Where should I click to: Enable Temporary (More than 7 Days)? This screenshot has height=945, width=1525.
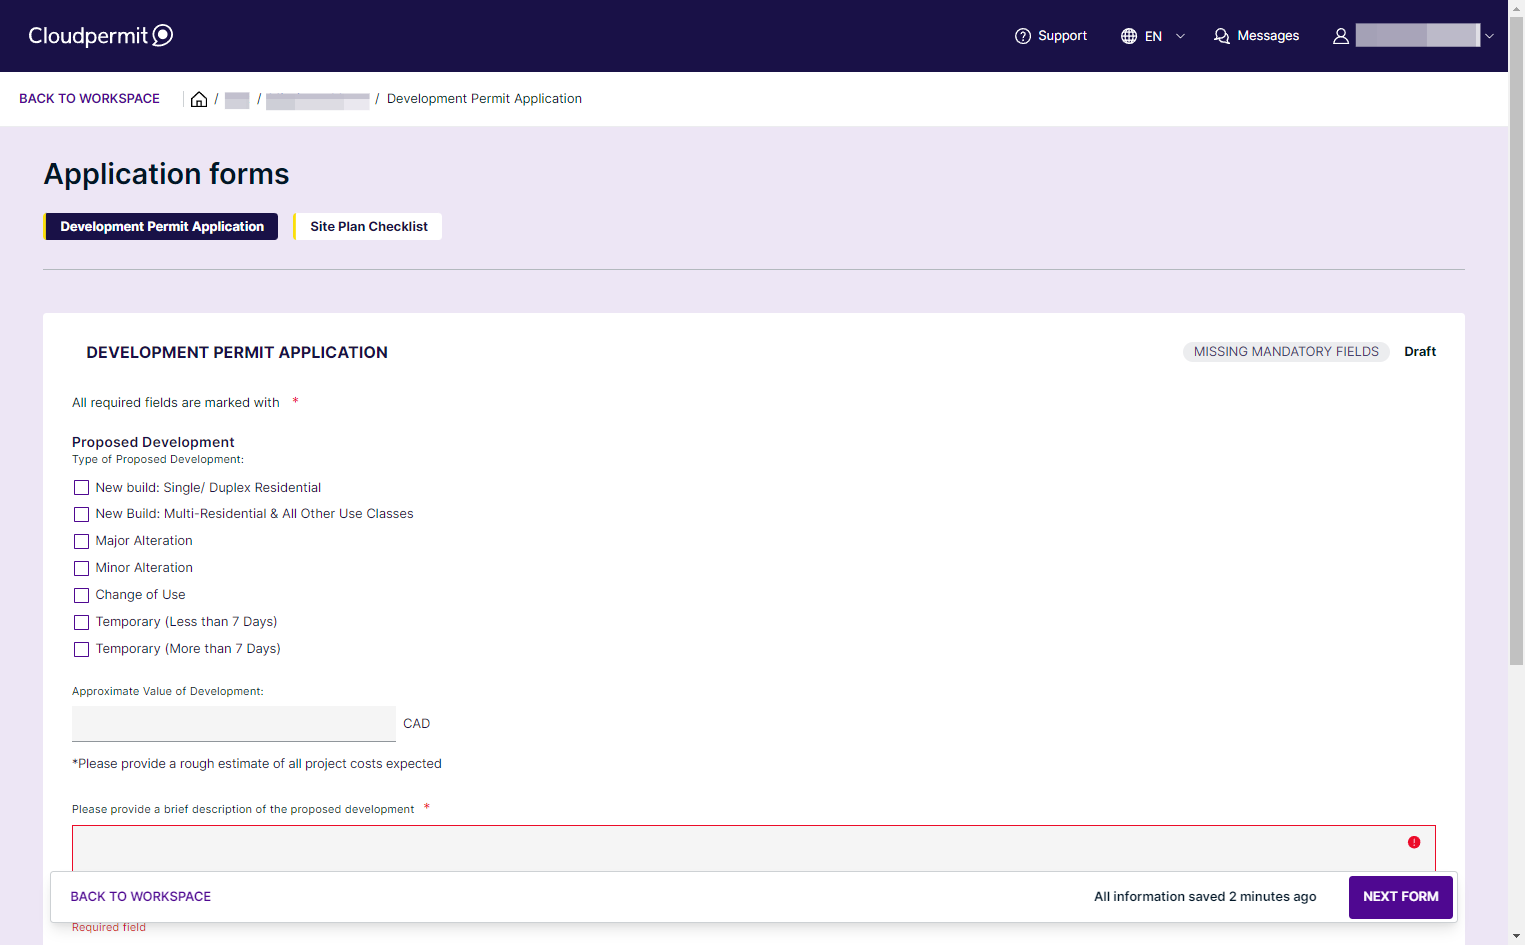click(82, 649)
